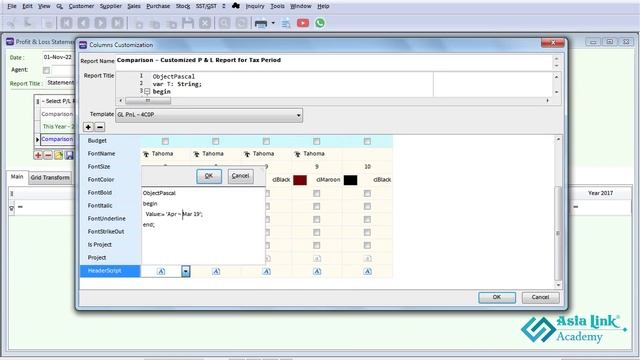
Task: Open HeaderScript editor icon in size 10 column
Action: (367, 271)
